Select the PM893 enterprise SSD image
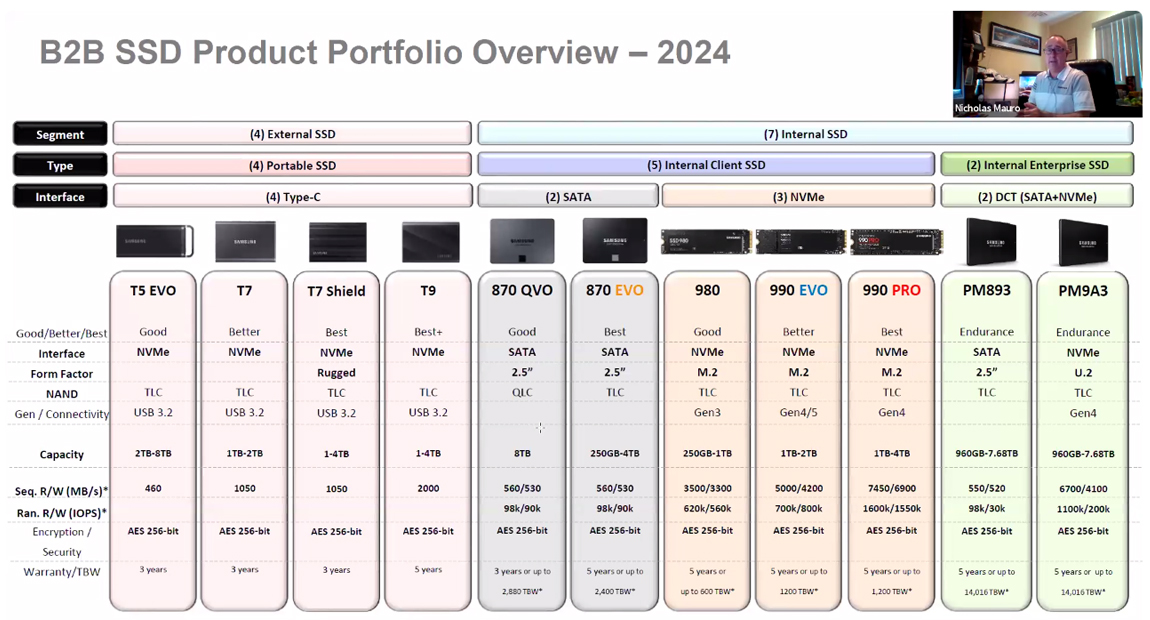This screenshot has width=1150, height=620. pyautogui.click(x=988, y=240)
